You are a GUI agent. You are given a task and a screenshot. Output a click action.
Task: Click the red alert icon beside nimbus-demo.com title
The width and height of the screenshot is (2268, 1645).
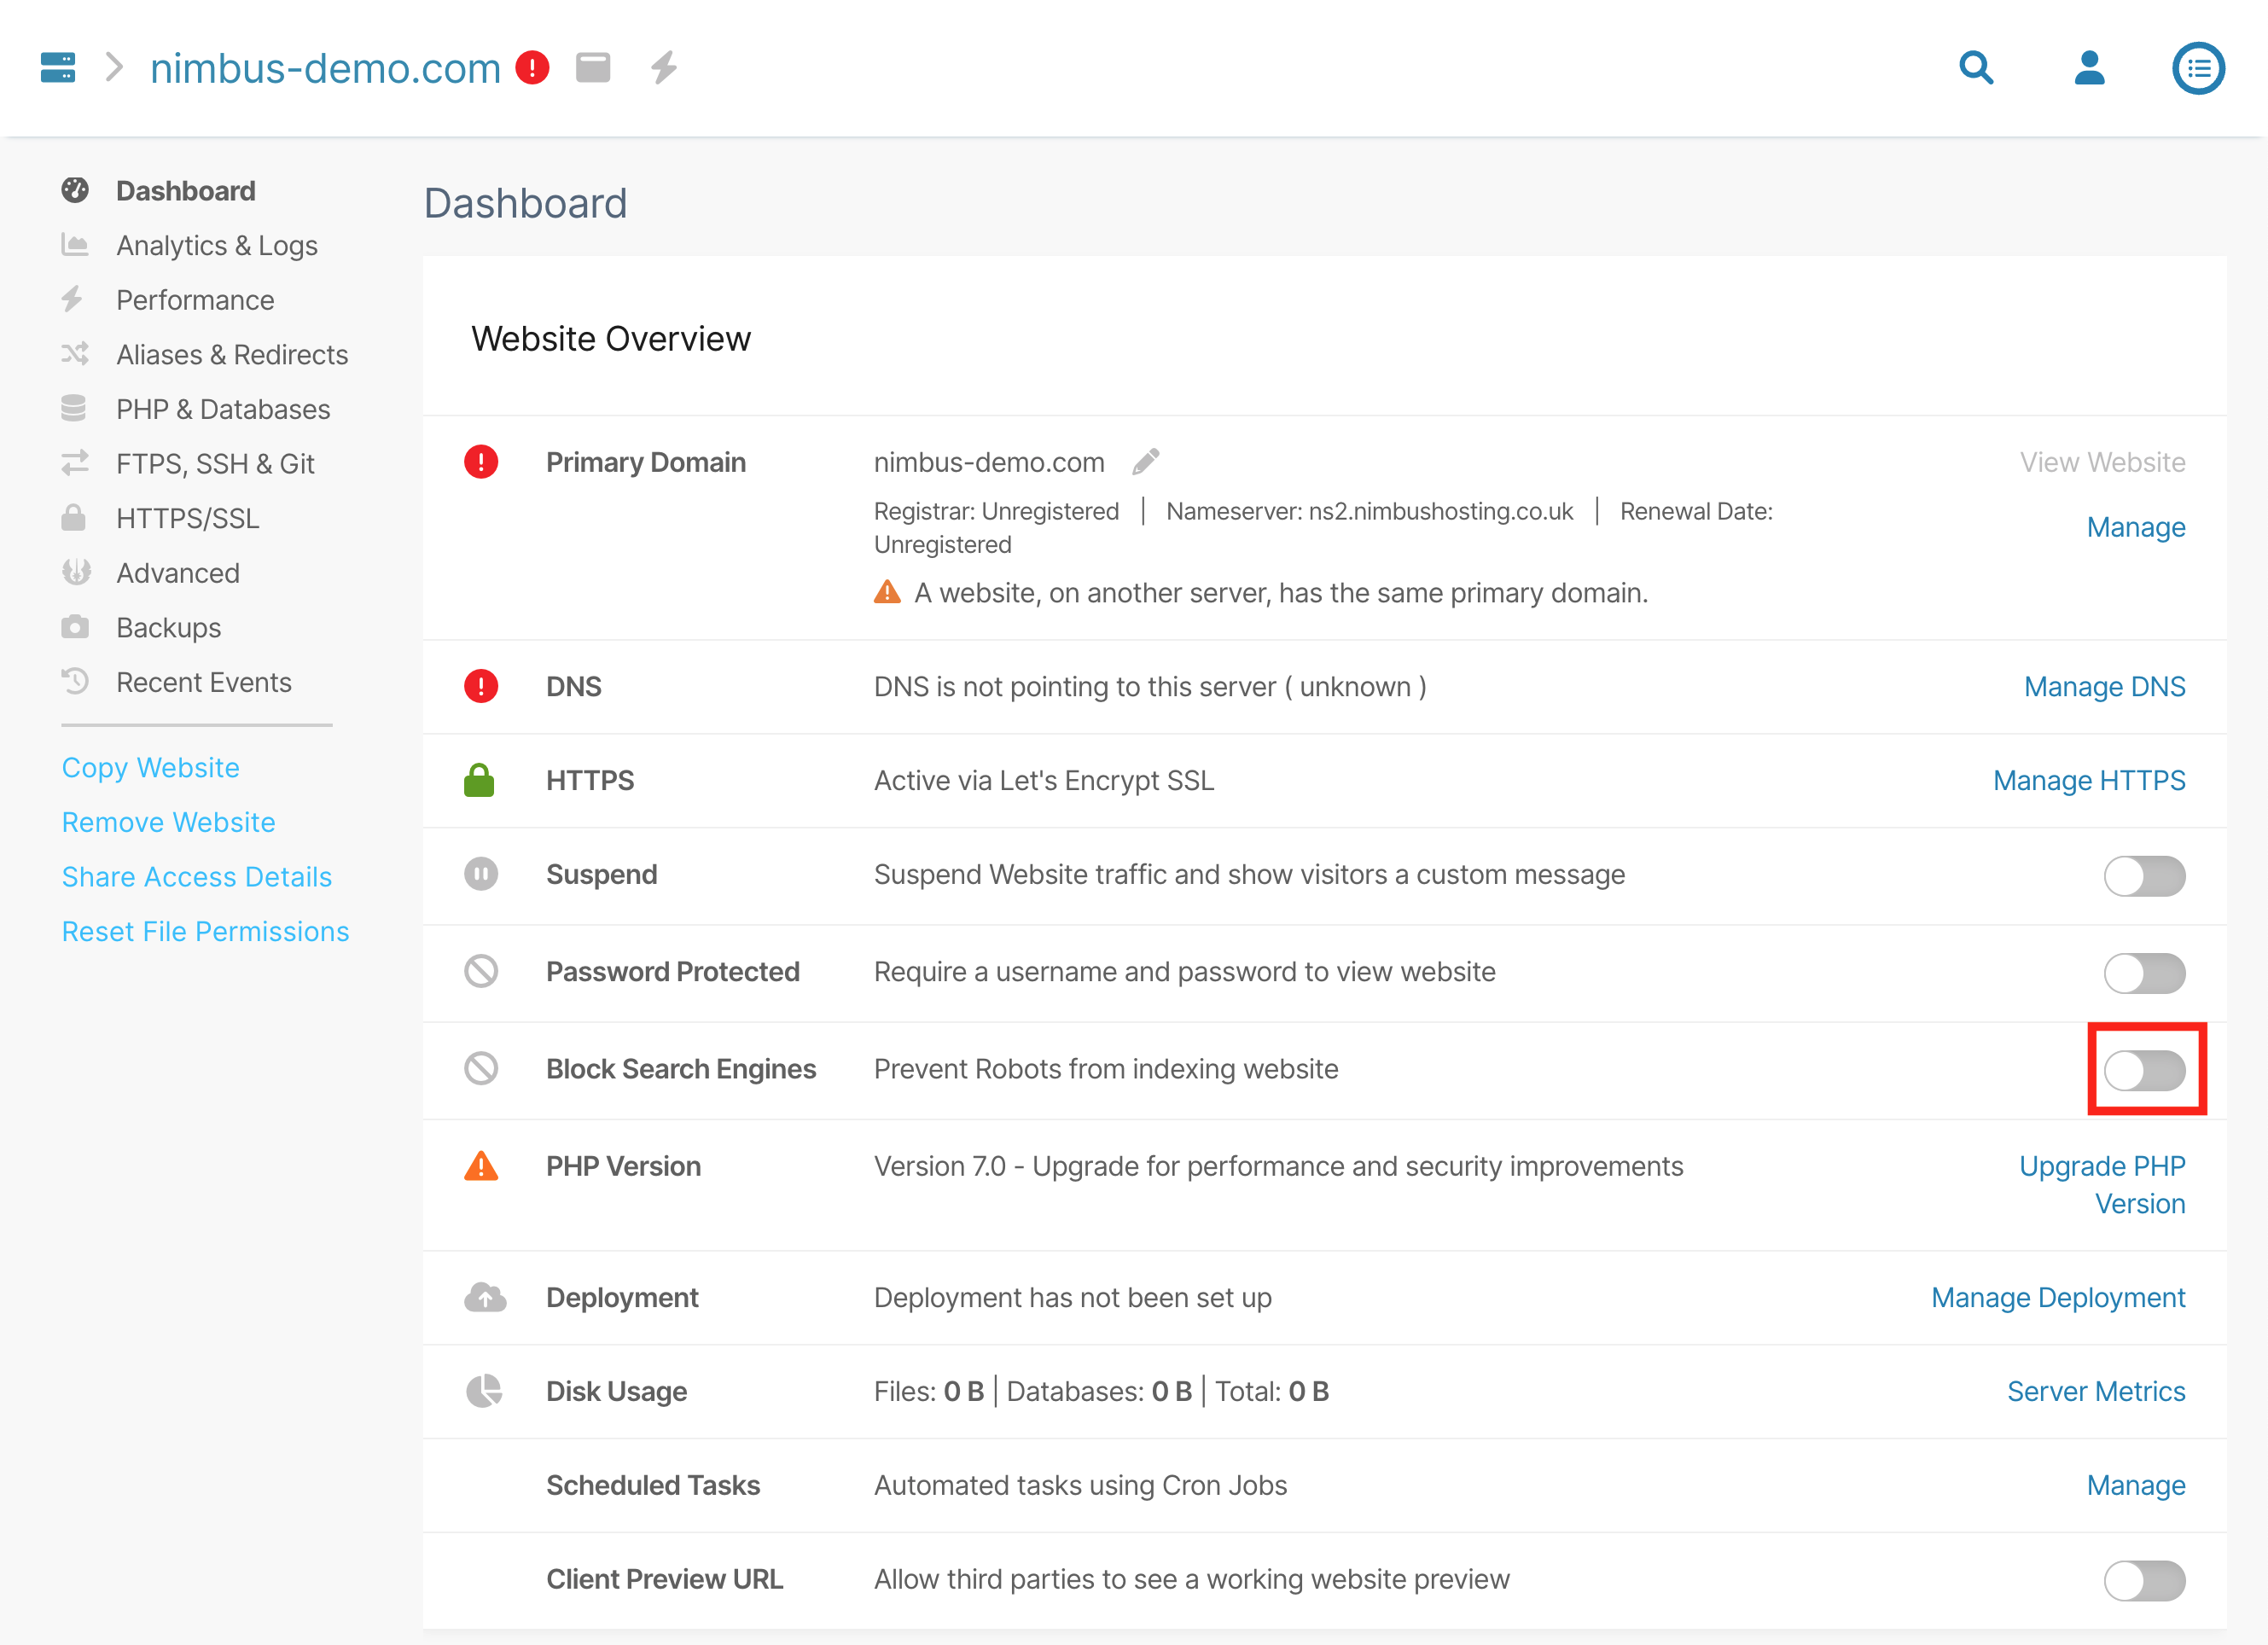point(532,68)
